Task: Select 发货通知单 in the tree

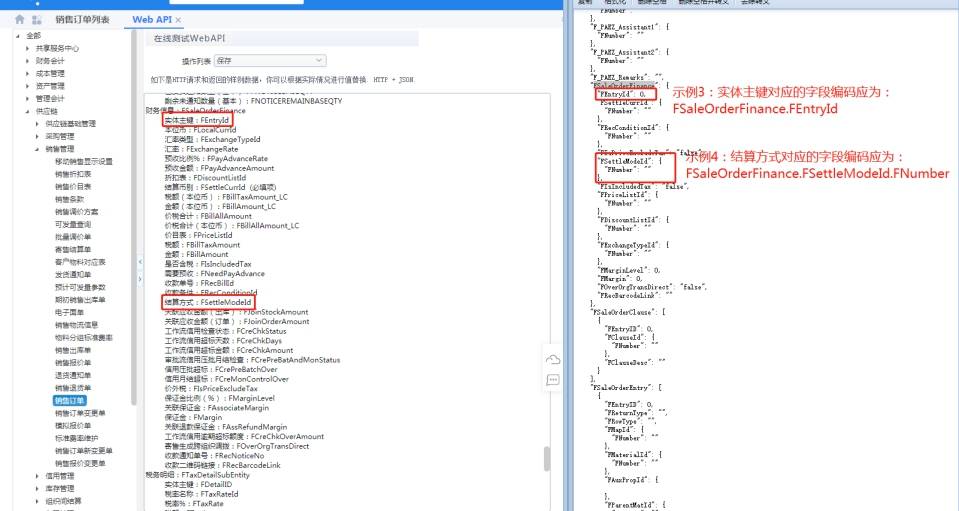Action: [73, 274]
